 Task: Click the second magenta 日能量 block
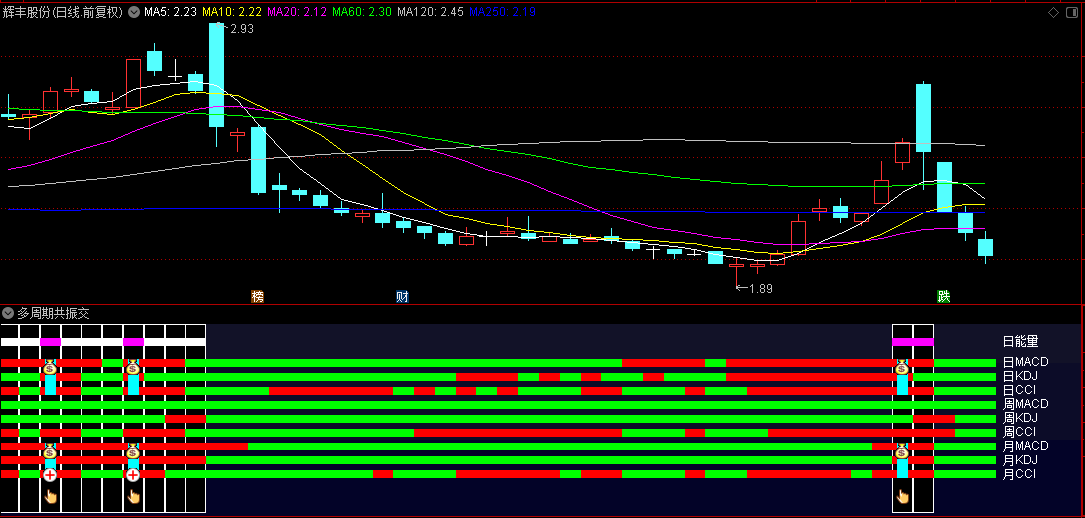(134, 342)
